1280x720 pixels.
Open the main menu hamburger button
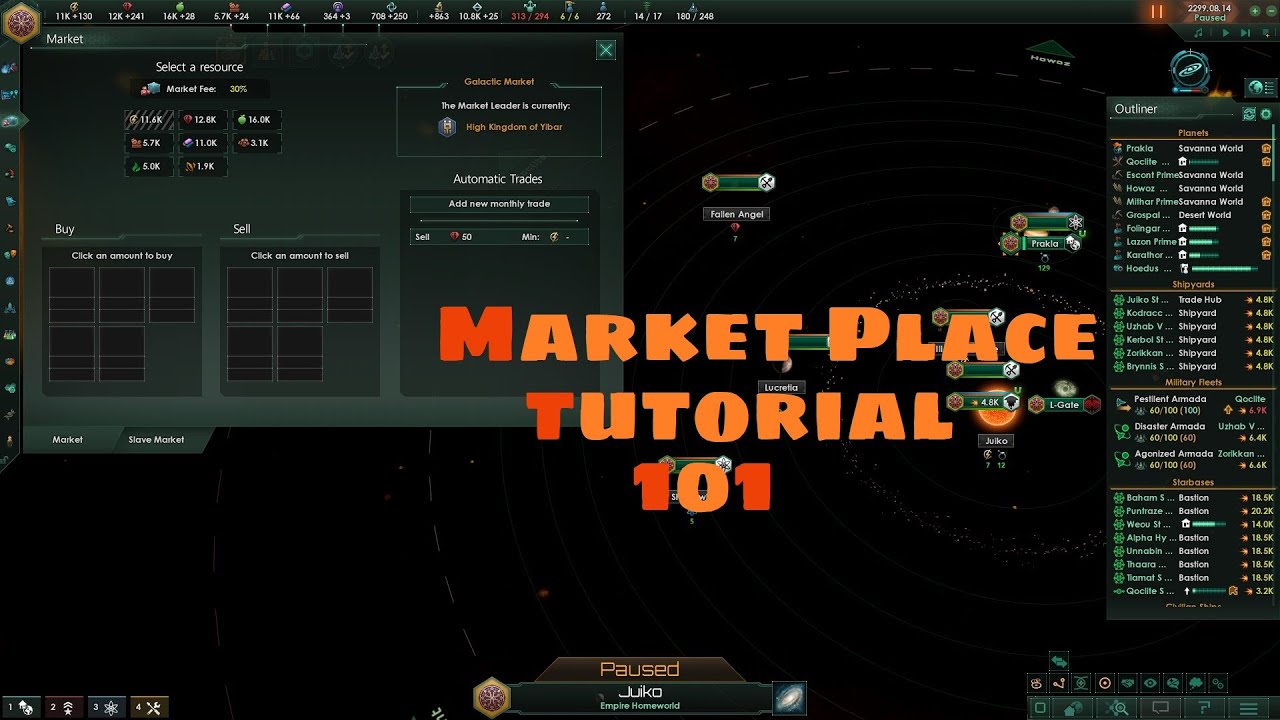(1249, 708)
